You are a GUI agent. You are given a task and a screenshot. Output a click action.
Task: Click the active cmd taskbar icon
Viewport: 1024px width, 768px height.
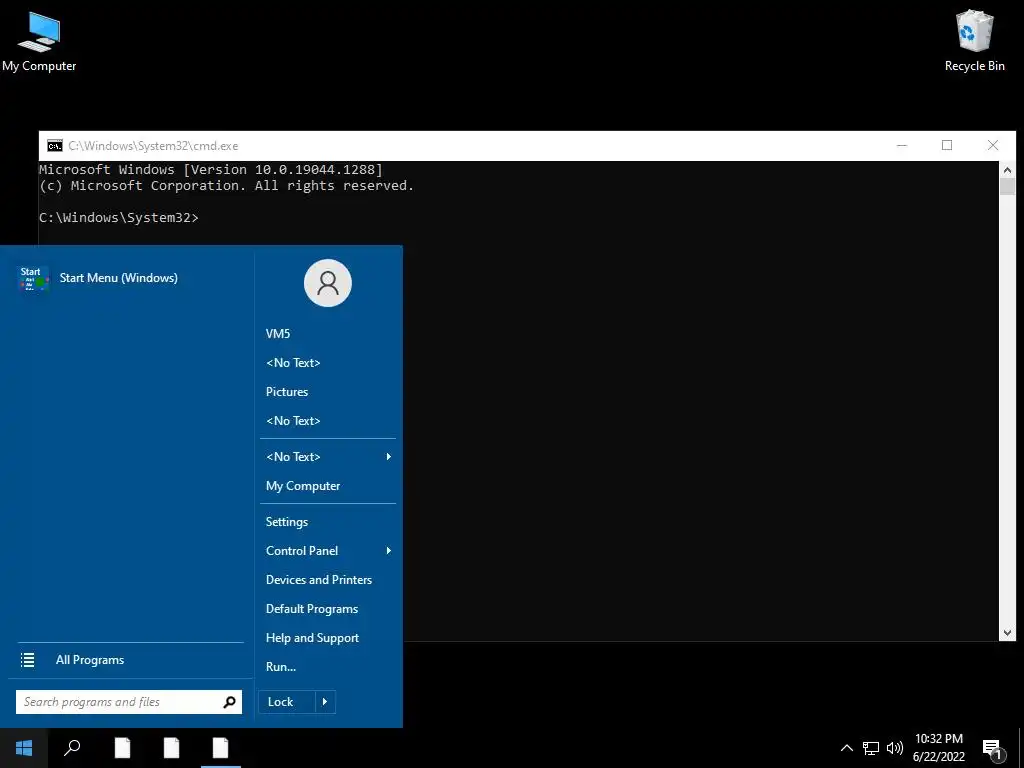click(x=221, y=748)
